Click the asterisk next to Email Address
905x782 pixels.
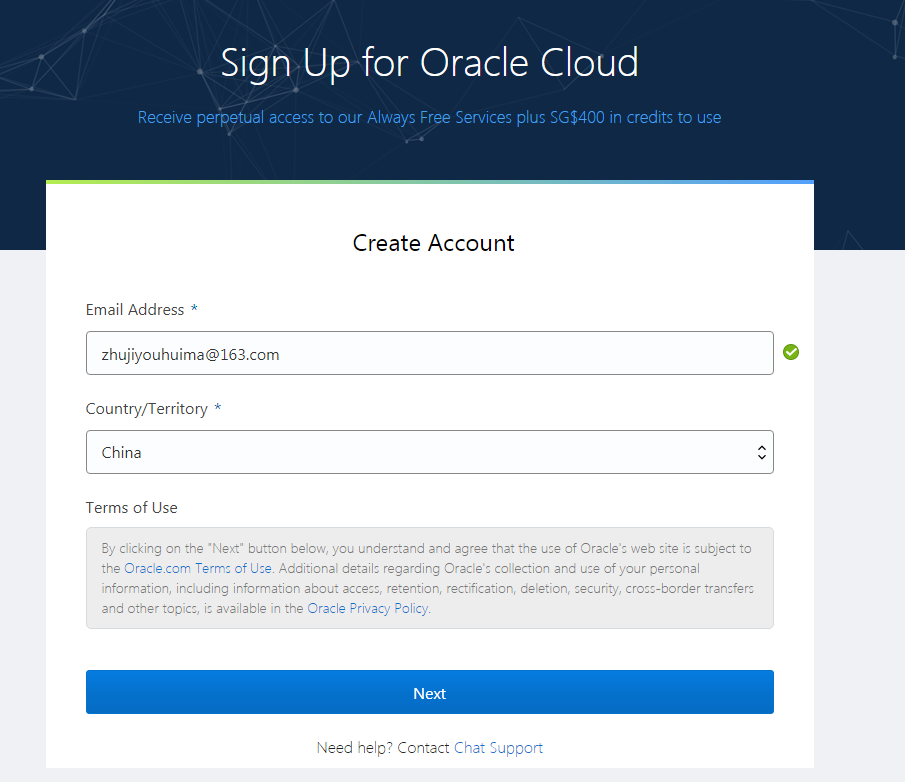pyautogui.click(x=194, y=310)
